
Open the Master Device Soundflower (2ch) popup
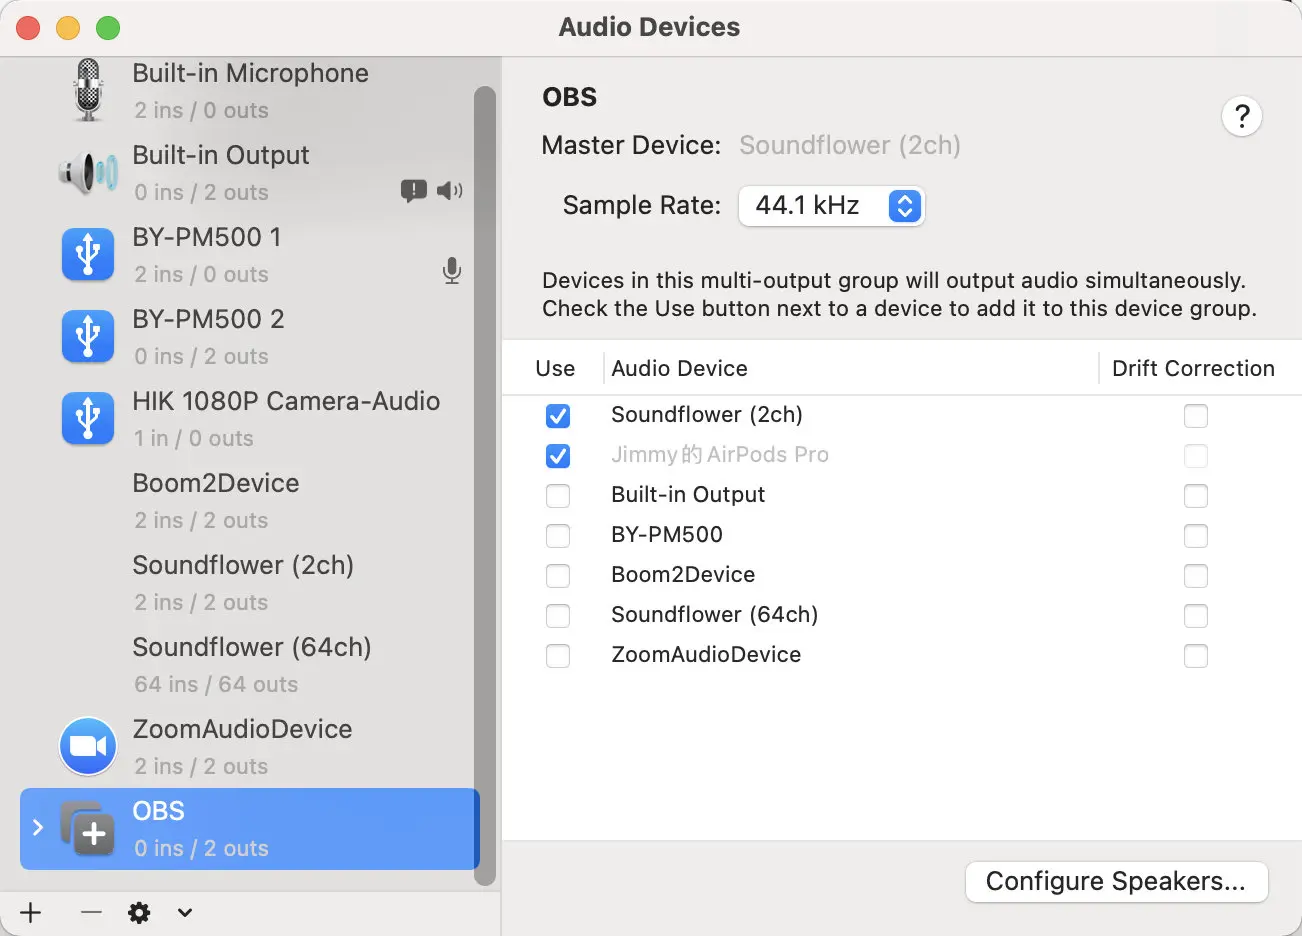(850, 146)
